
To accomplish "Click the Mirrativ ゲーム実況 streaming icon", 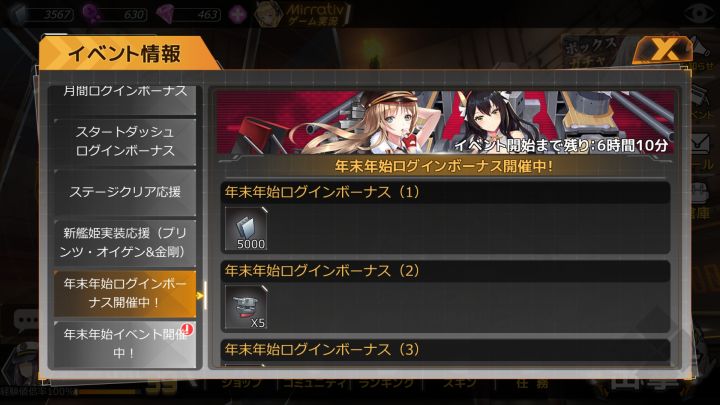I will (x=301, y=14).
